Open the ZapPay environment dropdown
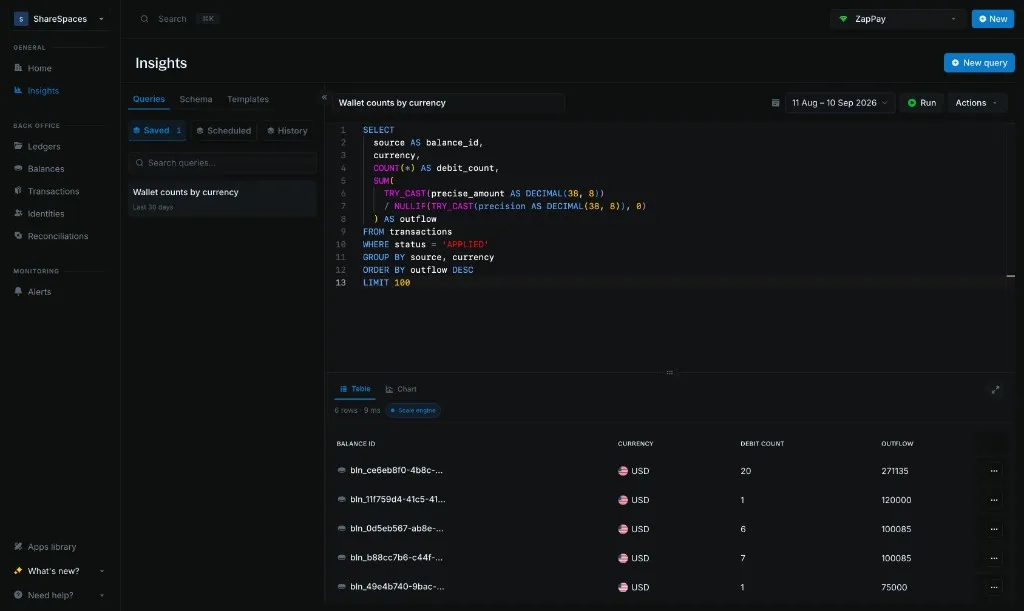 click(x=898, y=19)
